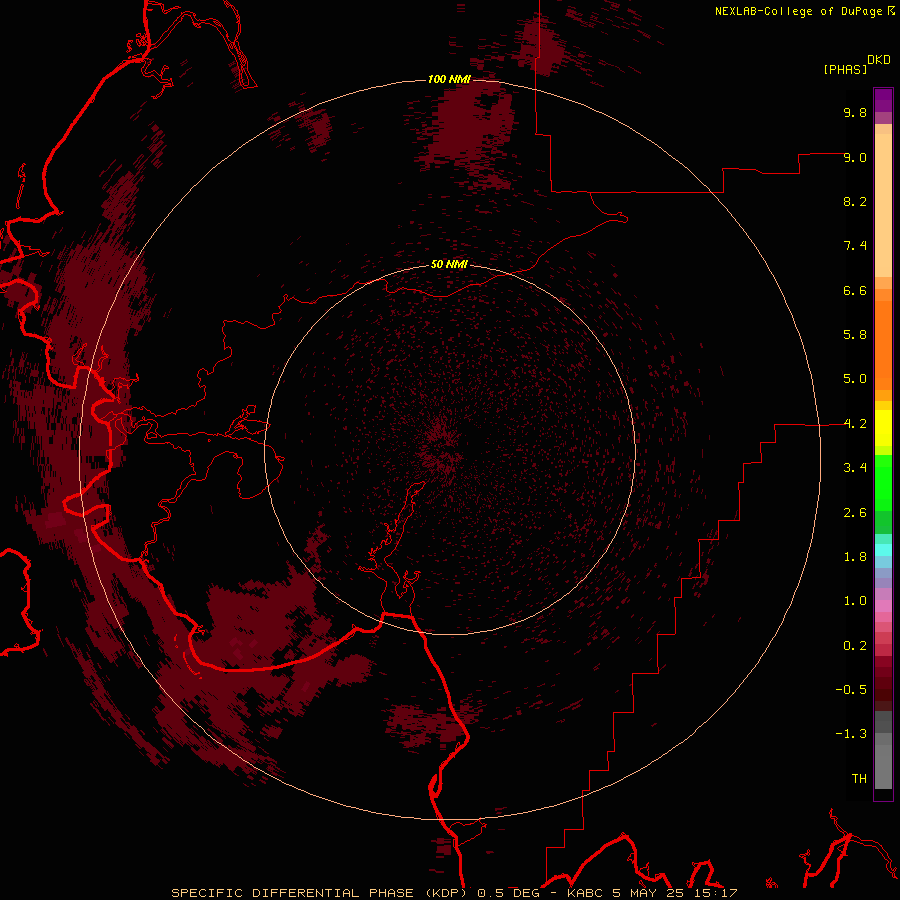Click the -0.5 scale value
Viewport: 900px width, 900px height.
[x=851, y=690]
